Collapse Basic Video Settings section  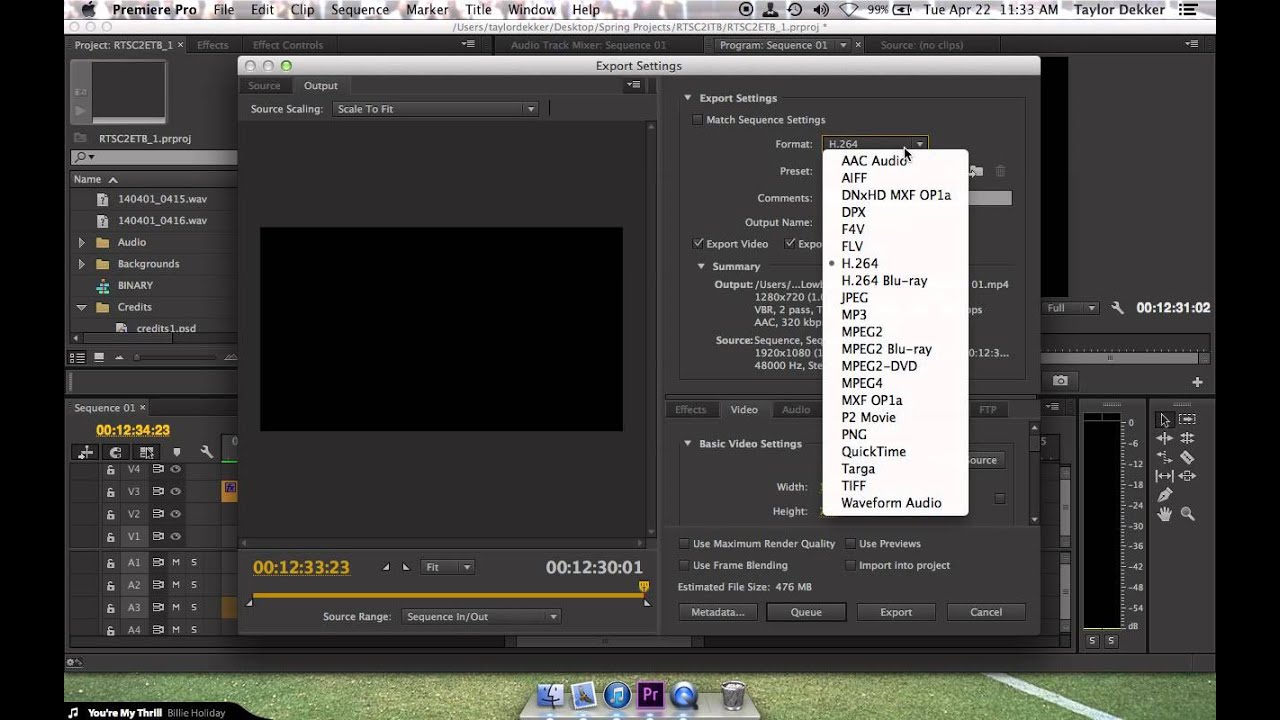point(688,443)
